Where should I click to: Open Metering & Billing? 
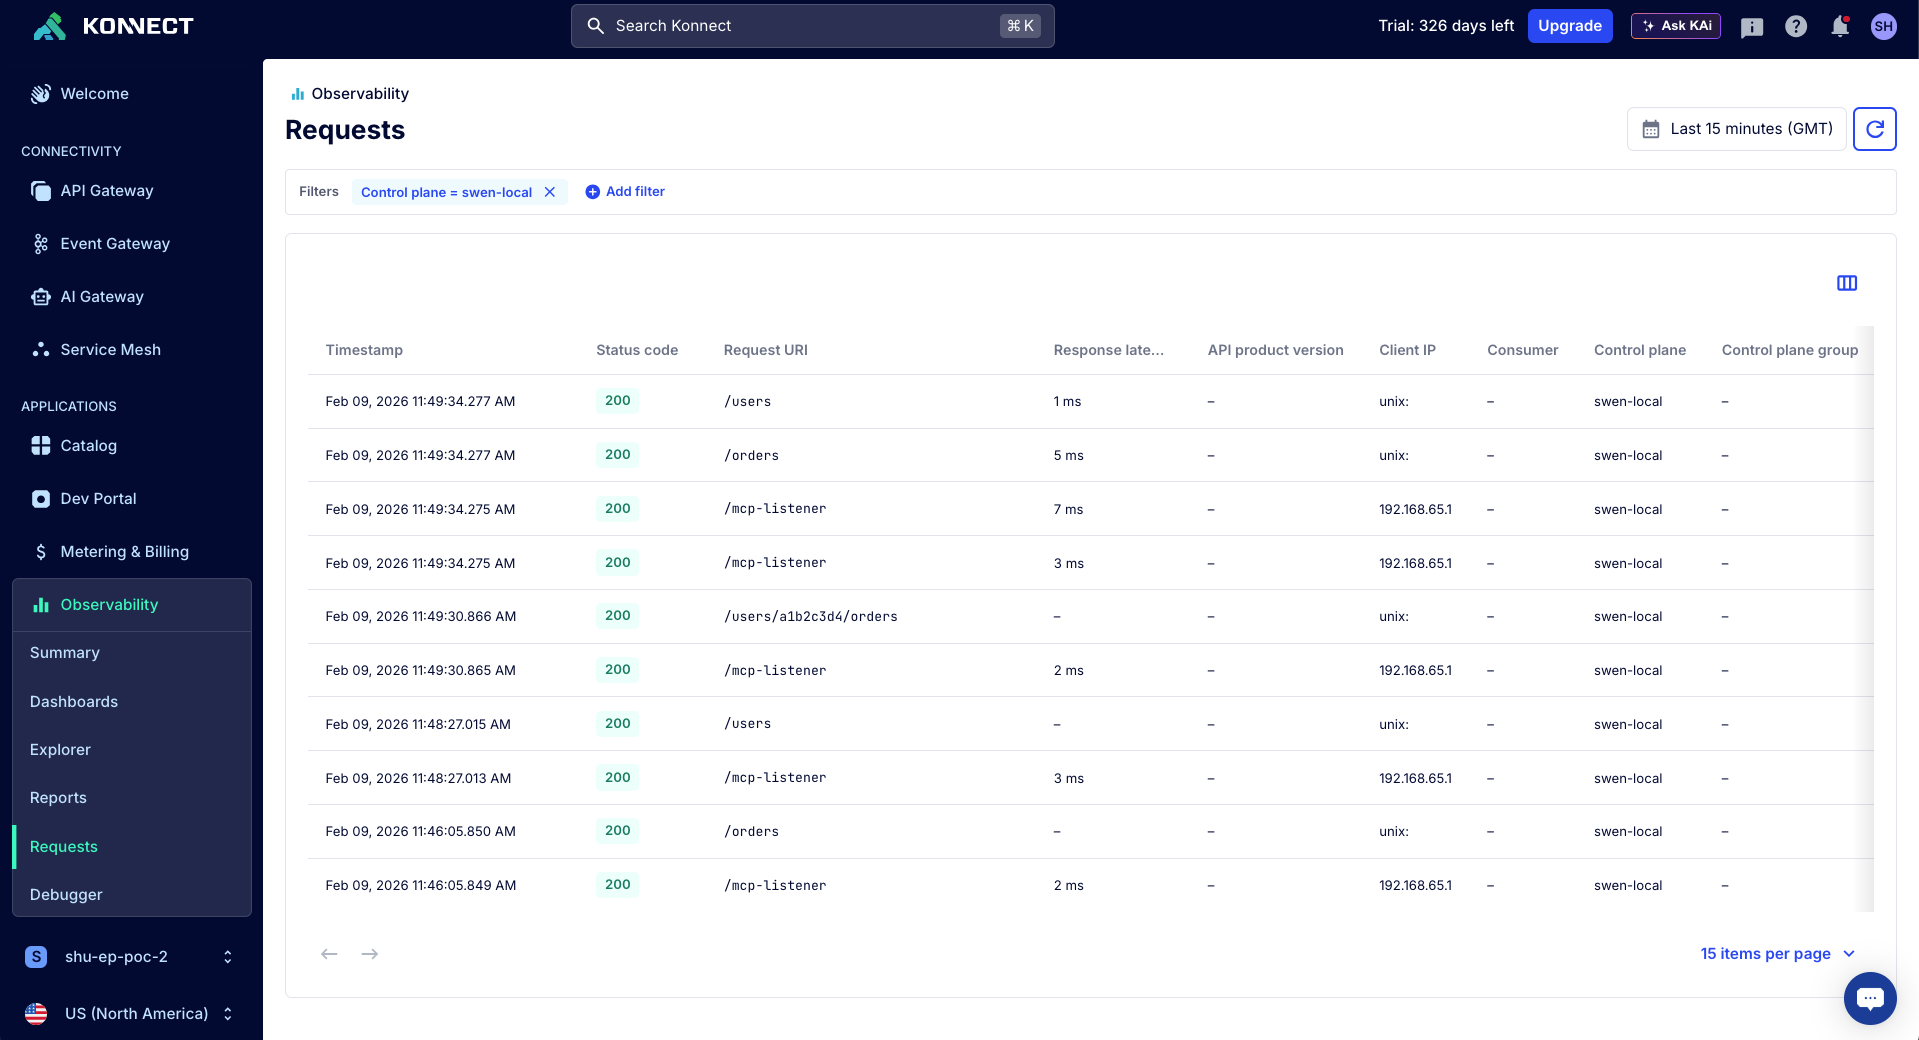124,551
